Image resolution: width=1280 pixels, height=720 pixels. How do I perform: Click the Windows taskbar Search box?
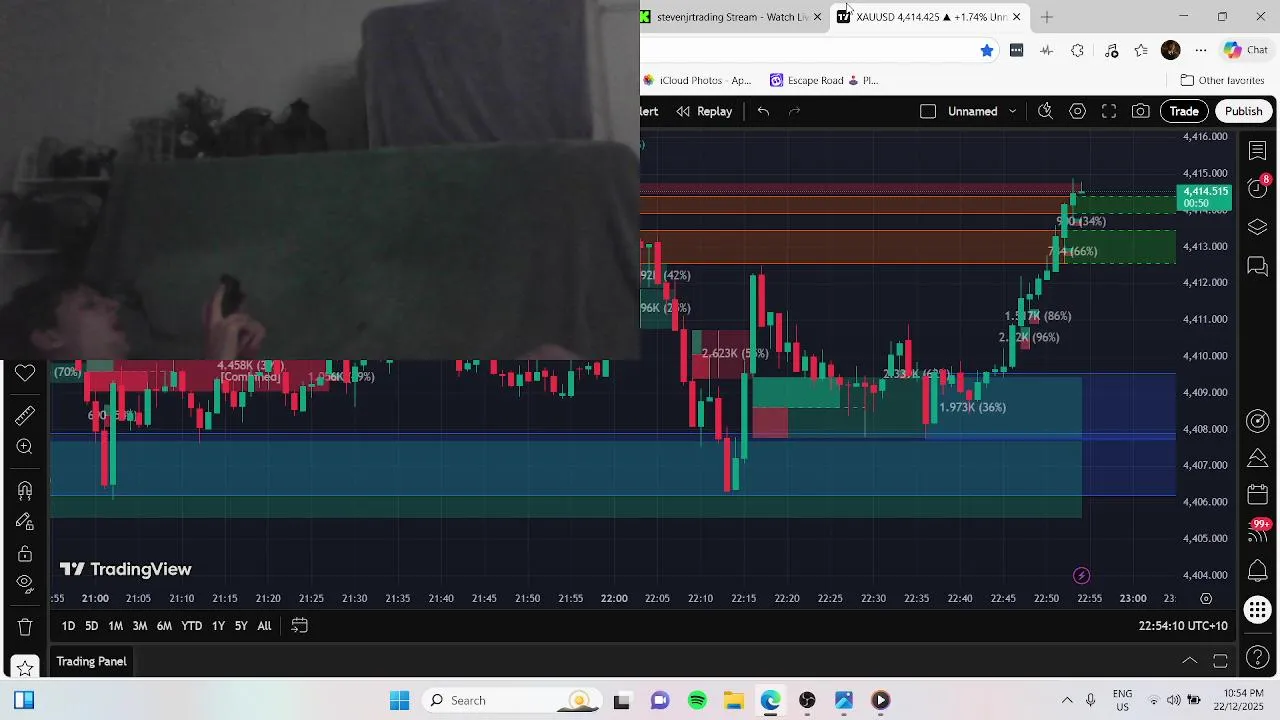click(x=511, y=700)
